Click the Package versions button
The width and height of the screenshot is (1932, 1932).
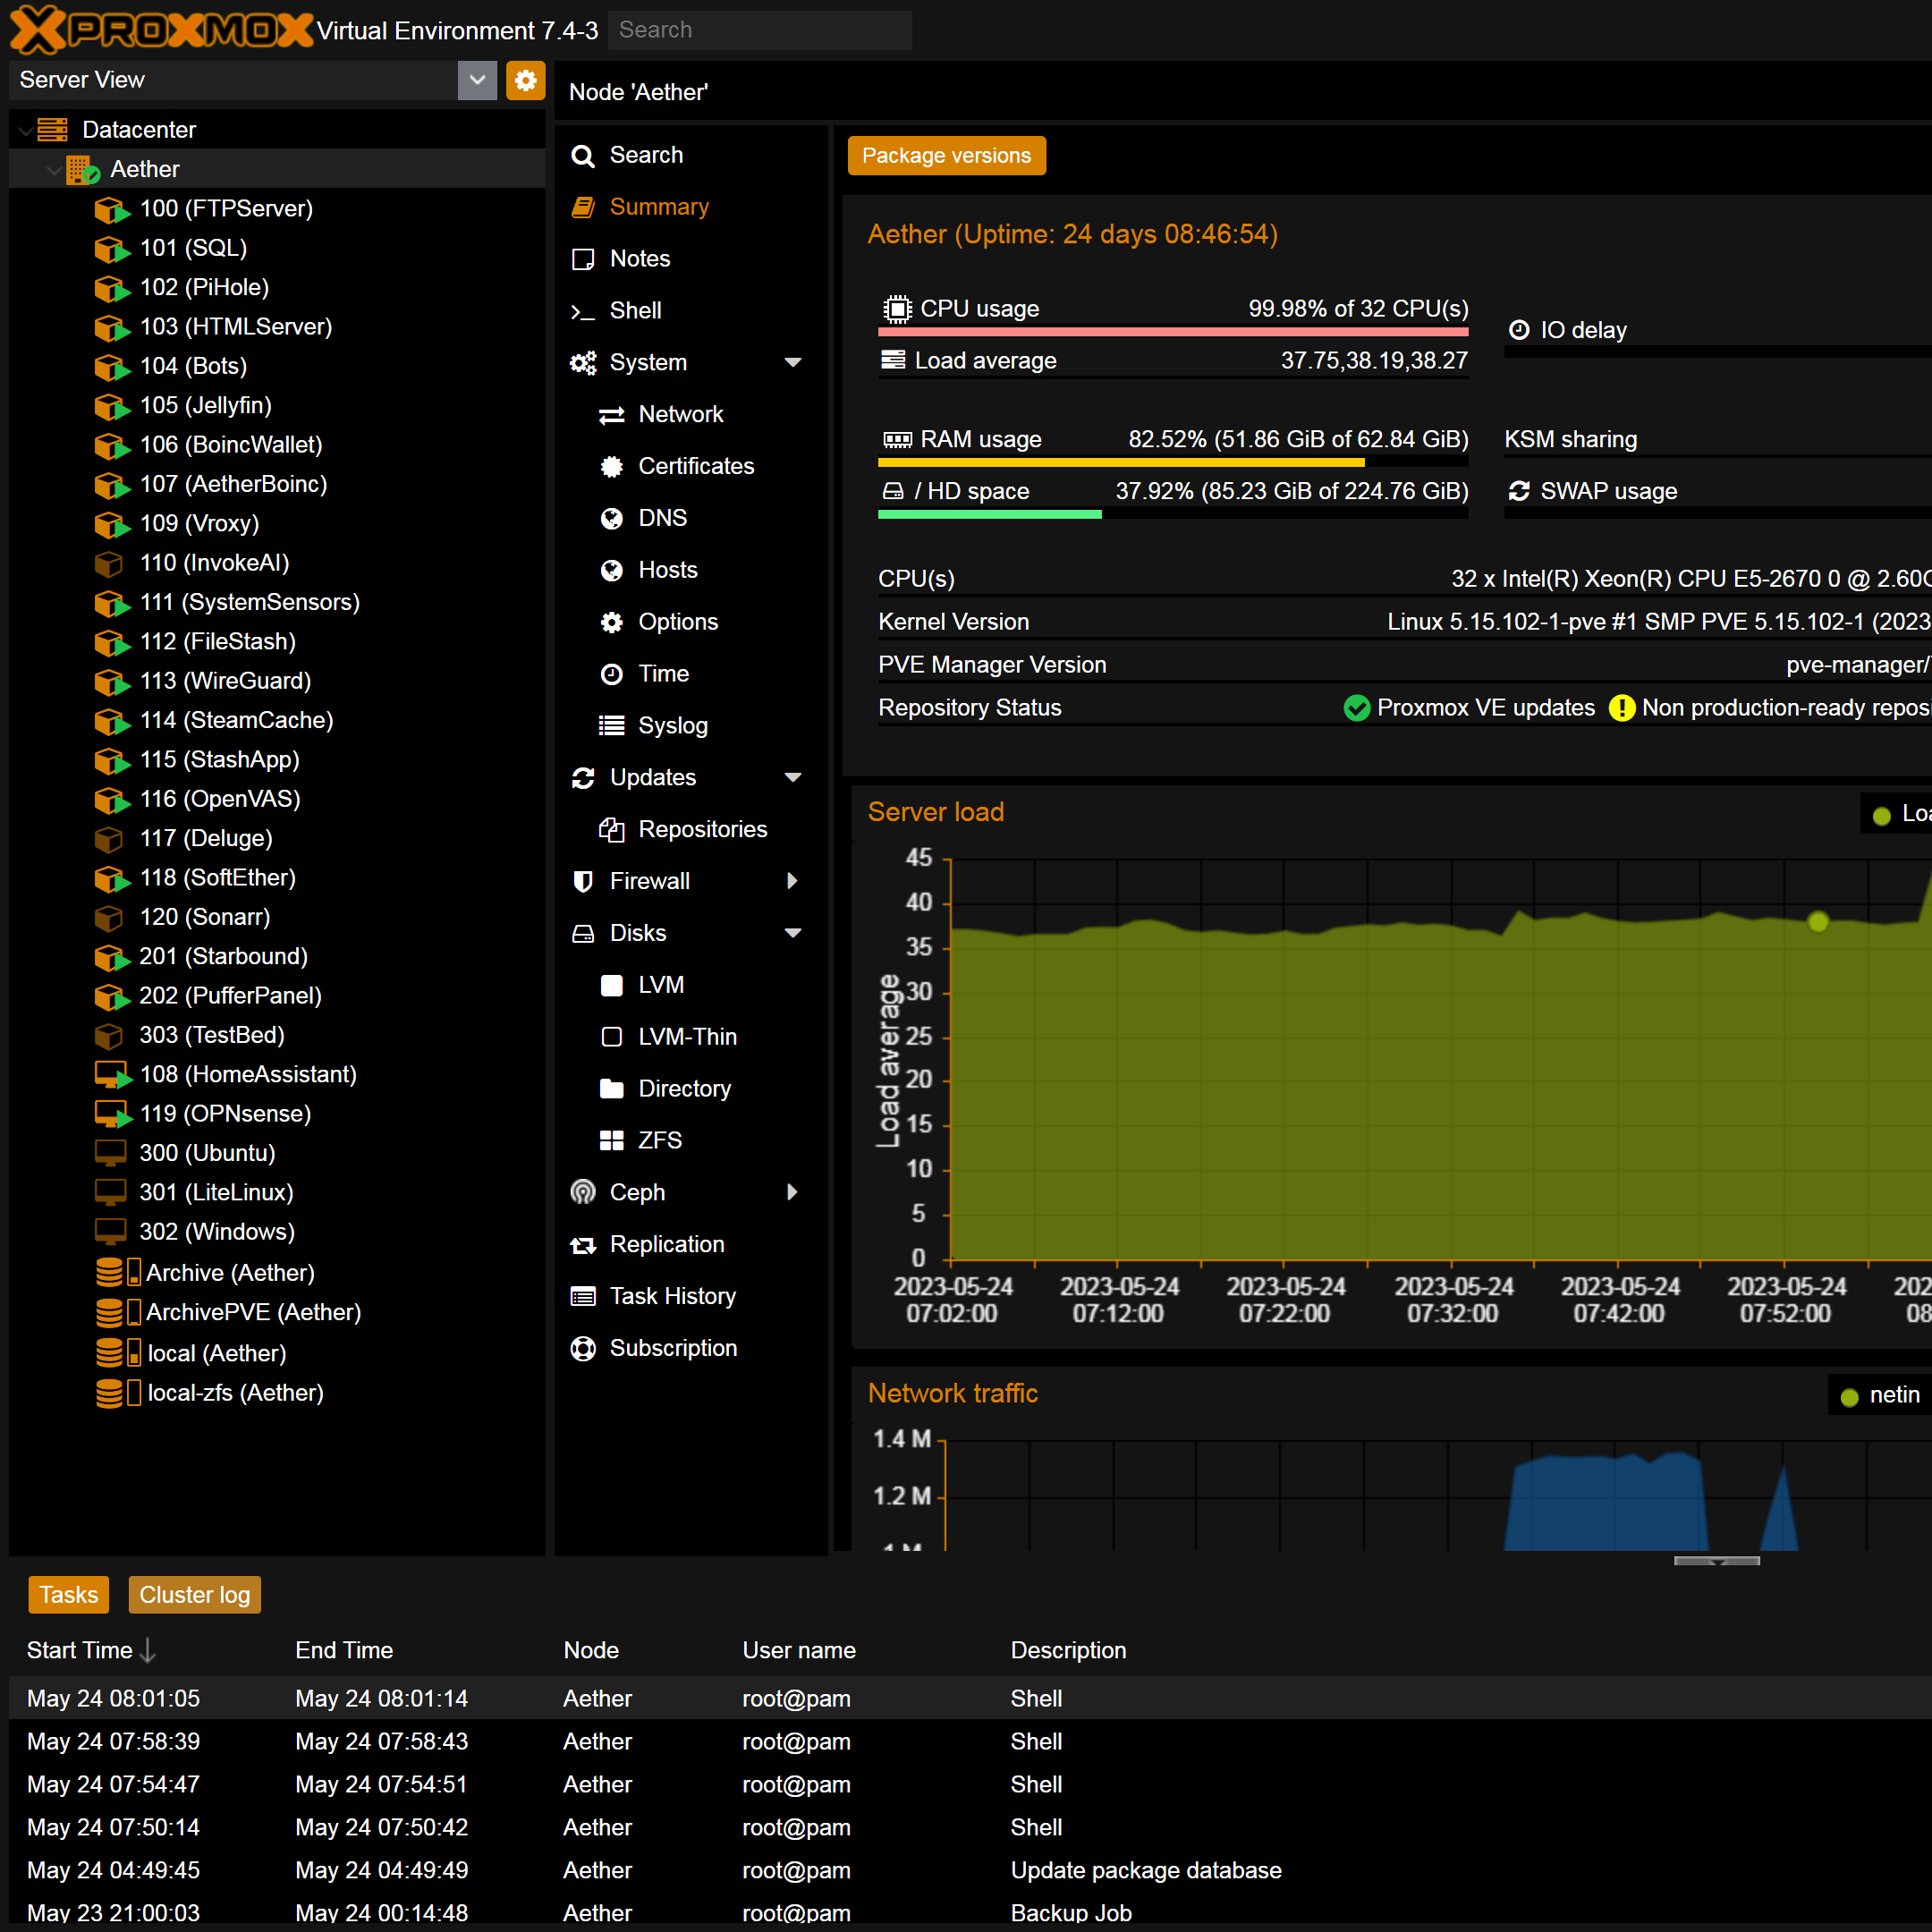[x=947, y=156]
